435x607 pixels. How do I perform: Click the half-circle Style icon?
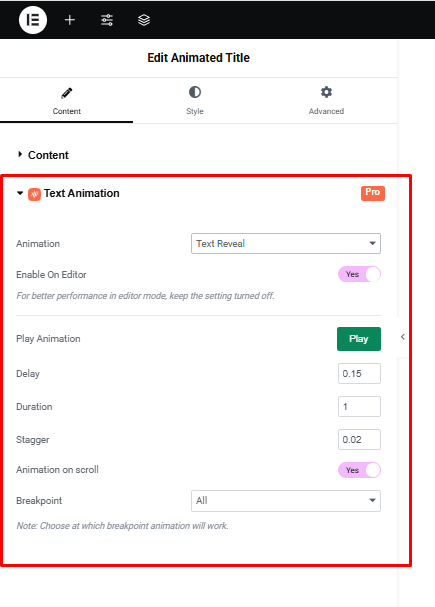[x=195, y=92]
